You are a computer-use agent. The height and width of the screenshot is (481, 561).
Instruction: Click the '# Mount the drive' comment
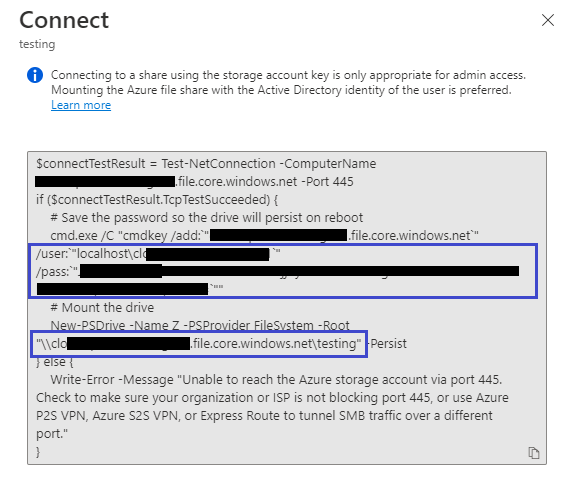[102, 307]
